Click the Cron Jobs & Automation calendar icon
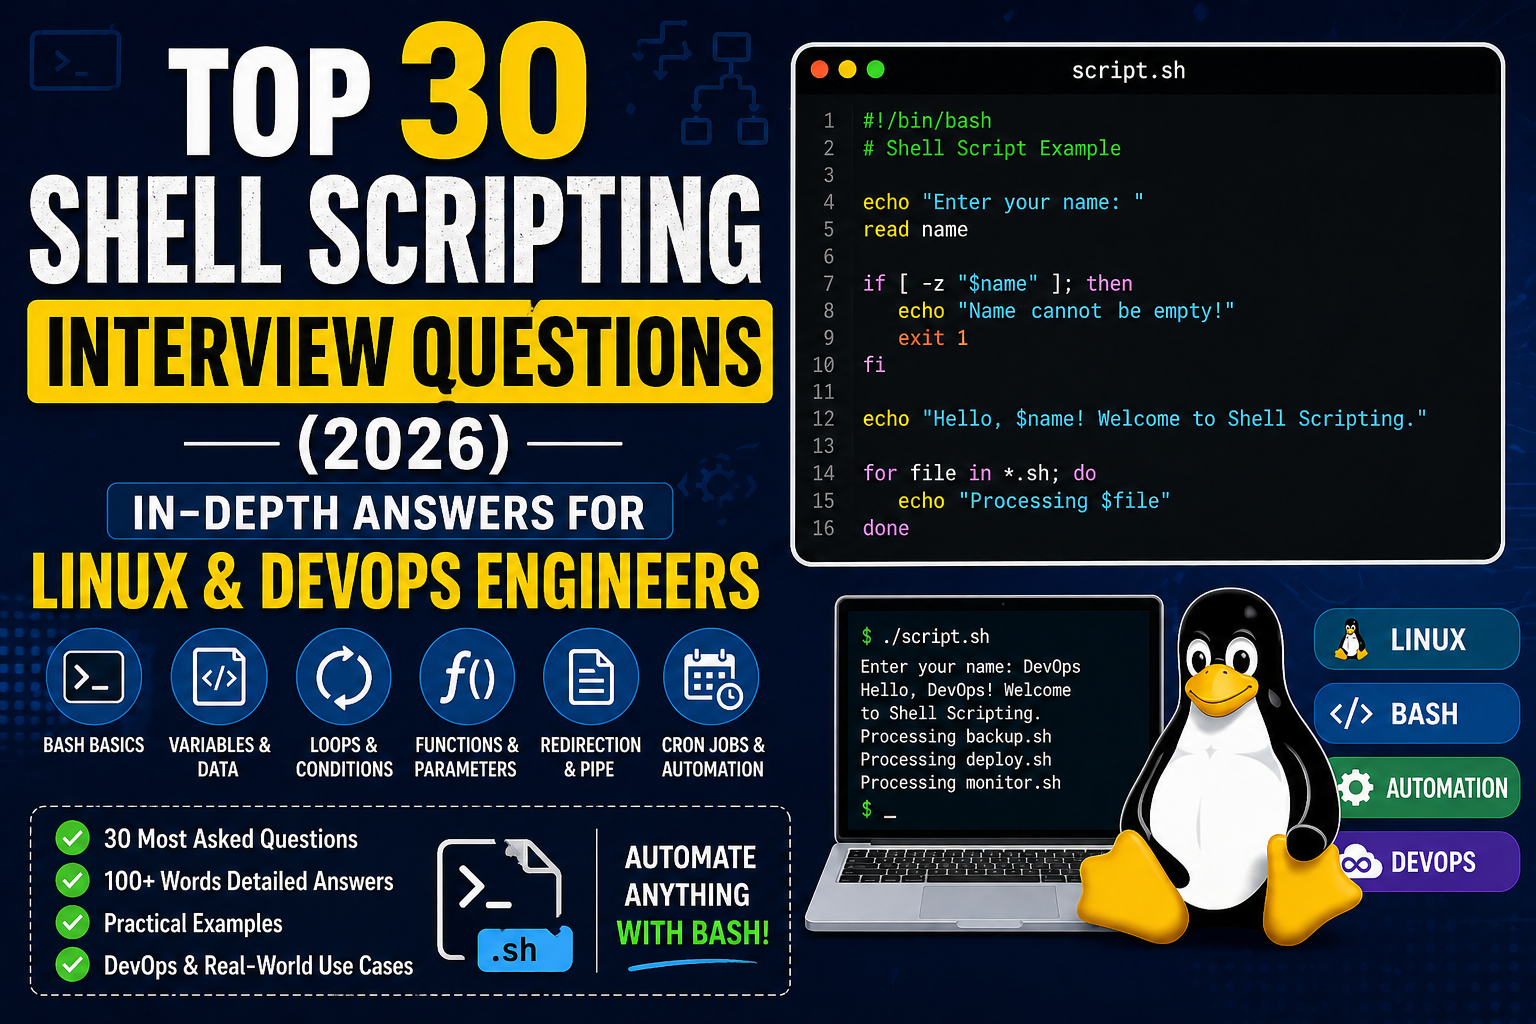The image size is (1536, 1024). 712,677
